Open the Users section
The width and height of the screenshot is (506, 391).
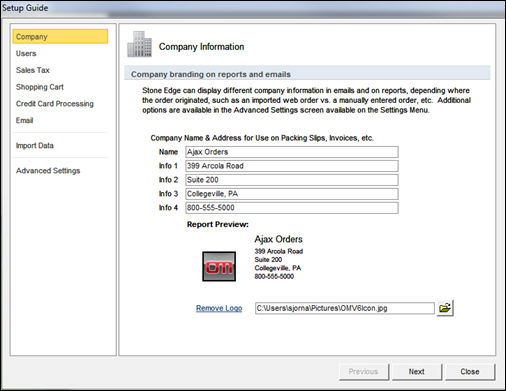click(26, 53)
